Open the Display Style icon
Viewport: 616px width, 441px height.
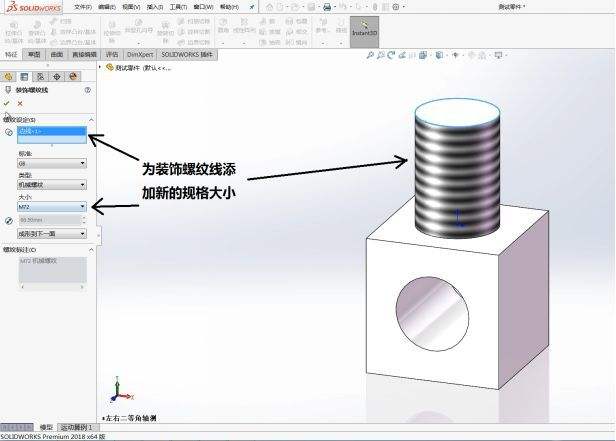click(440, 55)
